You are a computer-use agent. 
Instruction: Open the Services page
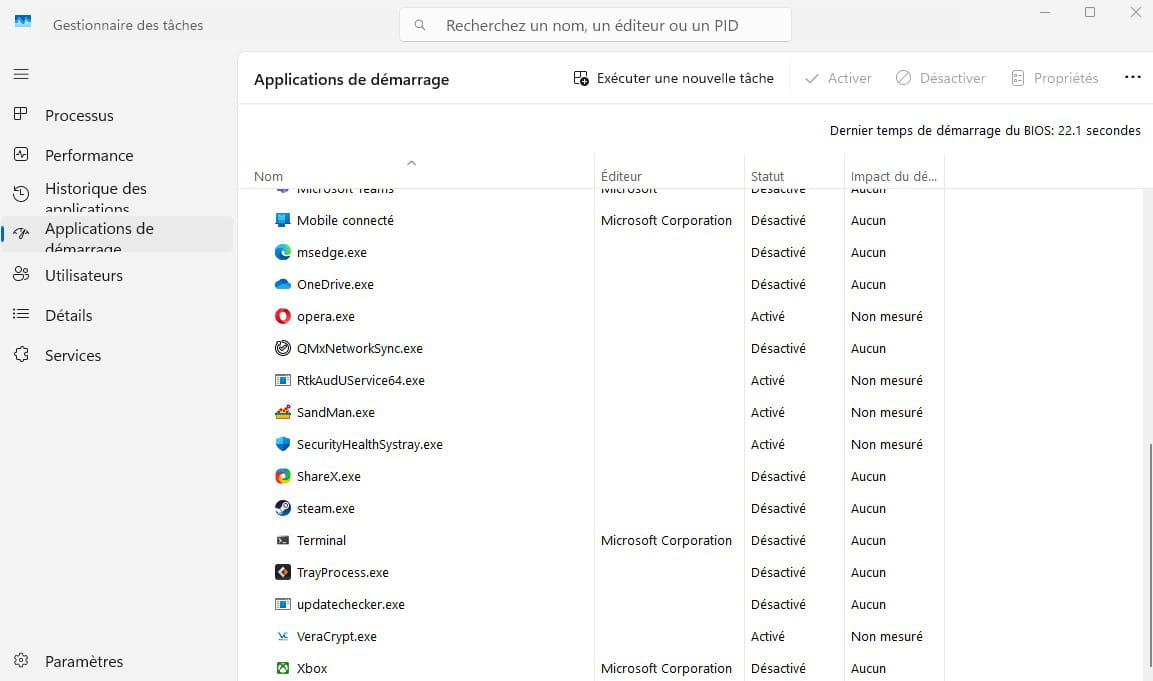73,355
